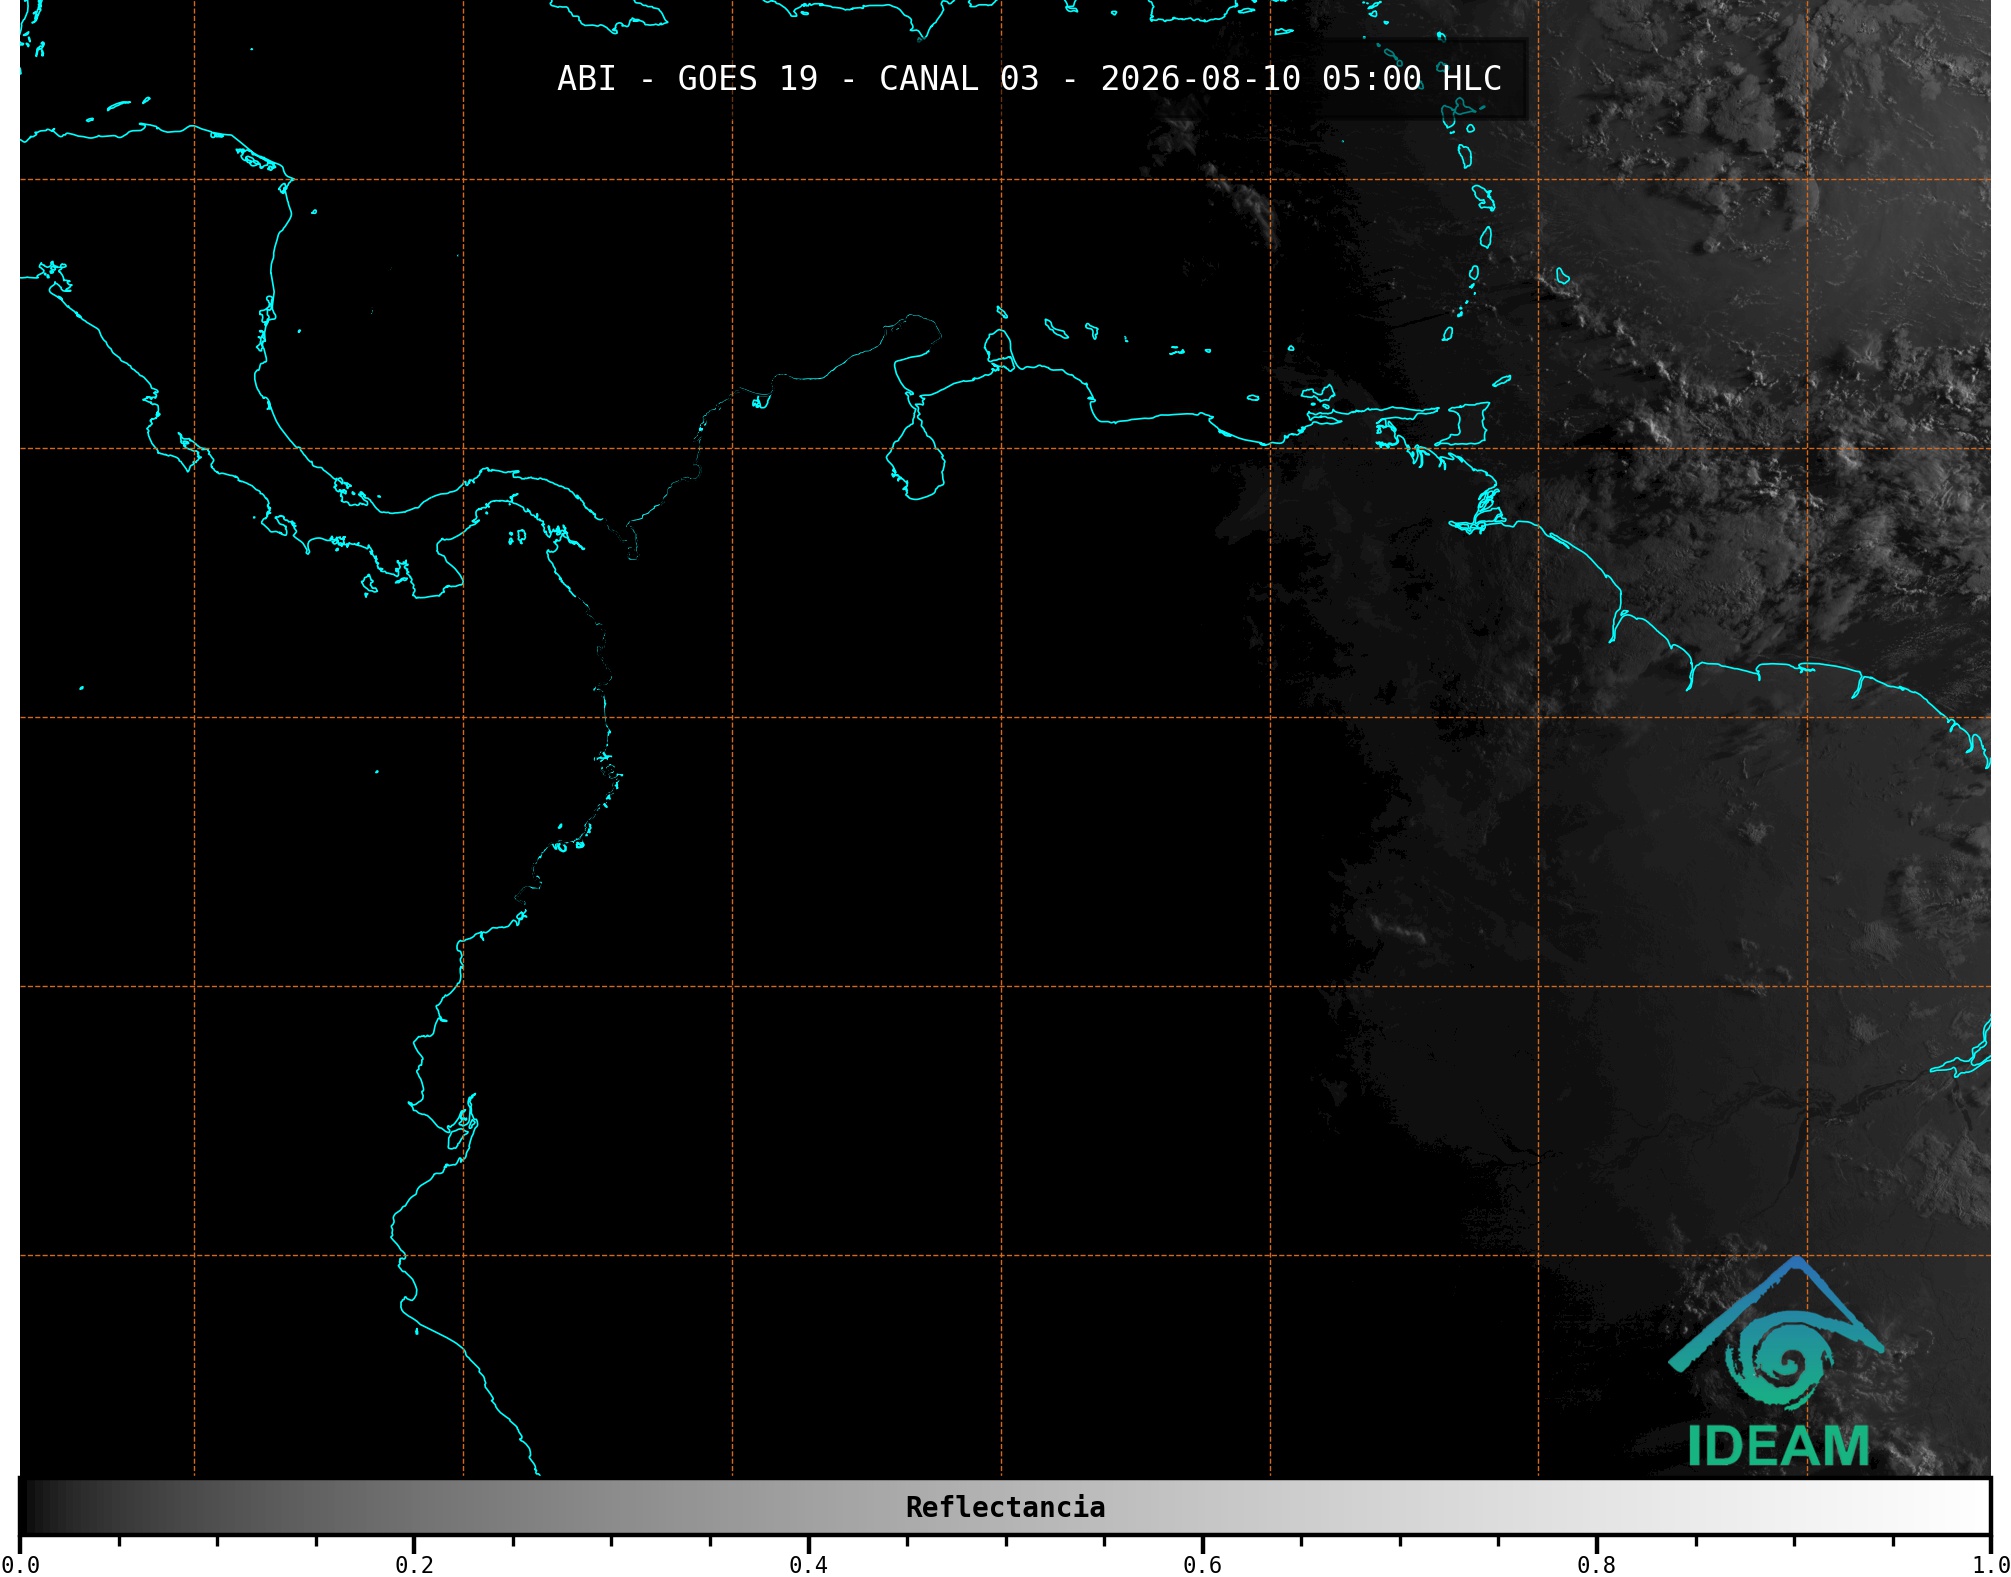Click the date 2026-08-10 in the title
This screenshot has width=2011, height=1577.
(1200, 79)
